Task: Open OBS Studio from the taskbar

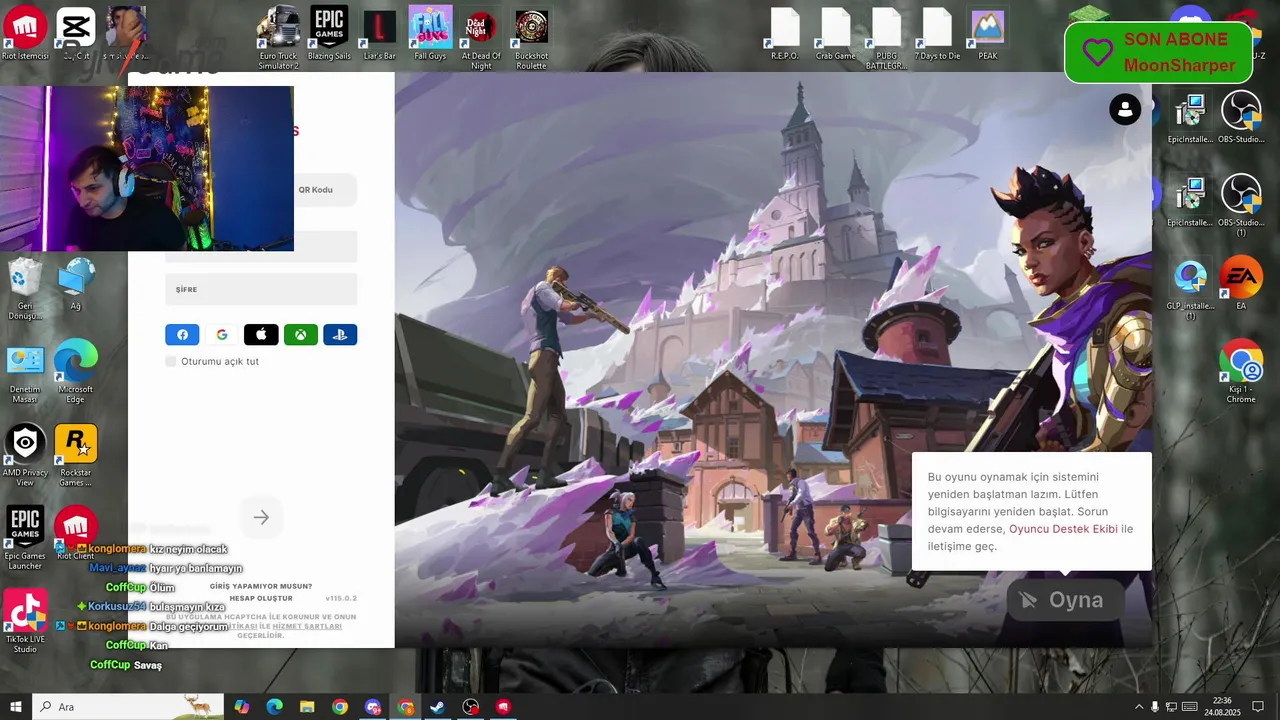Action: [x=471, y=707]
